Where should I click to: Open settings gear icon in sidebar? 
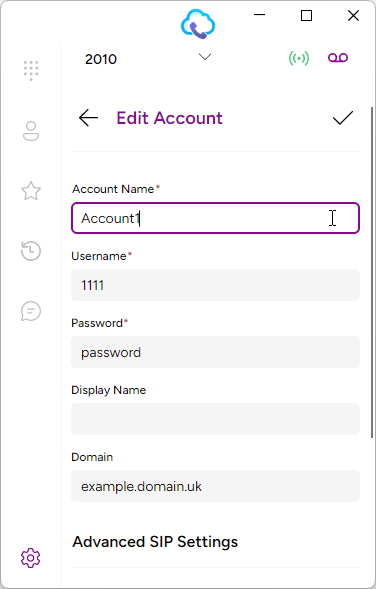click(x=31, y=558)
